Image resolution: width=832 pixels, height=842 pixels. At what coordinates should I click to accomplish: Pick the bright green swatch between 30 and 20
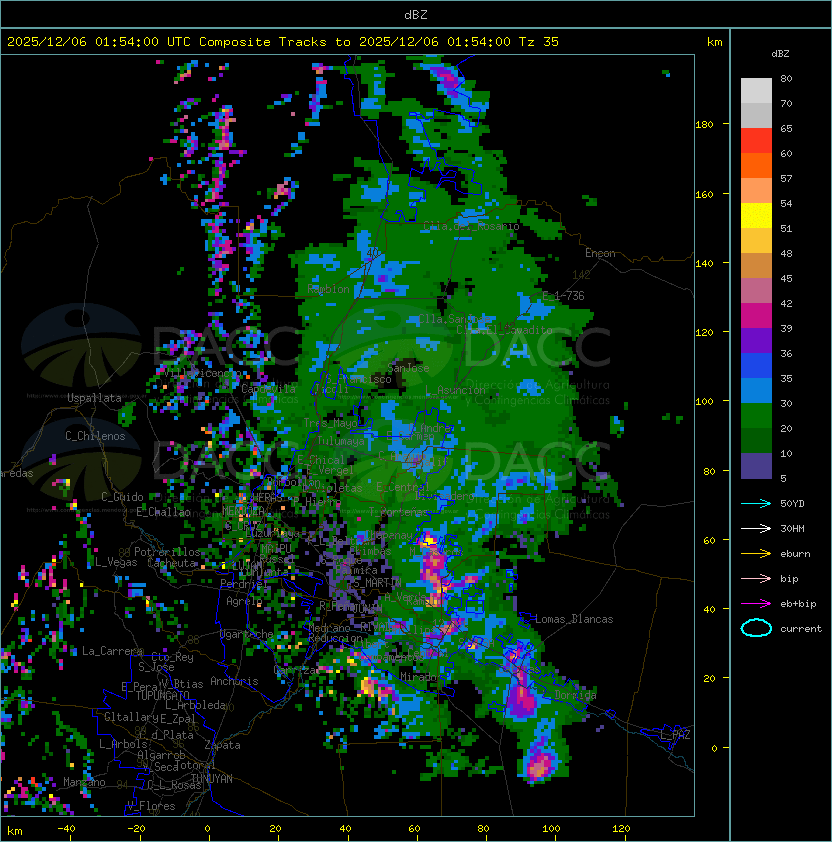tap(756, 416)
